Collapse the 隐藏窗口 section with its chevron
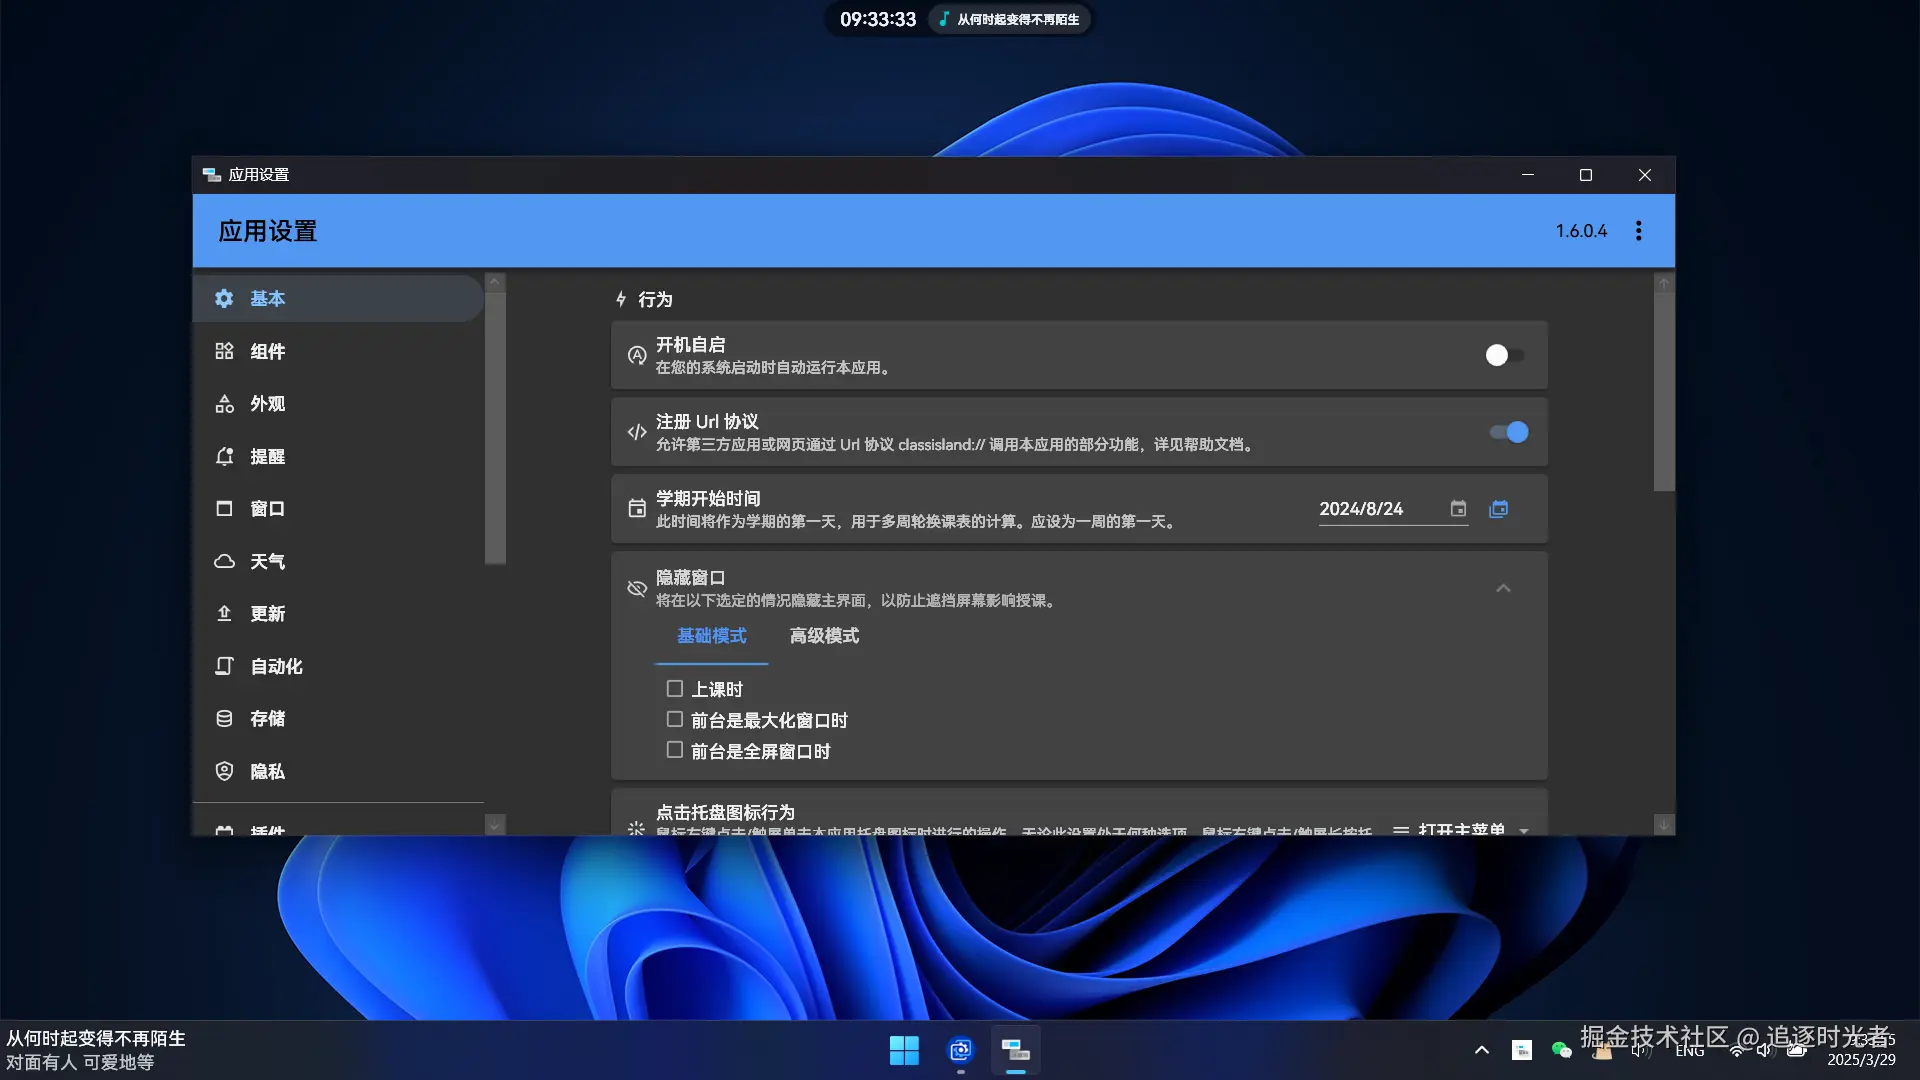This screenshot has width=1920, height=1080. (1503, 588)
